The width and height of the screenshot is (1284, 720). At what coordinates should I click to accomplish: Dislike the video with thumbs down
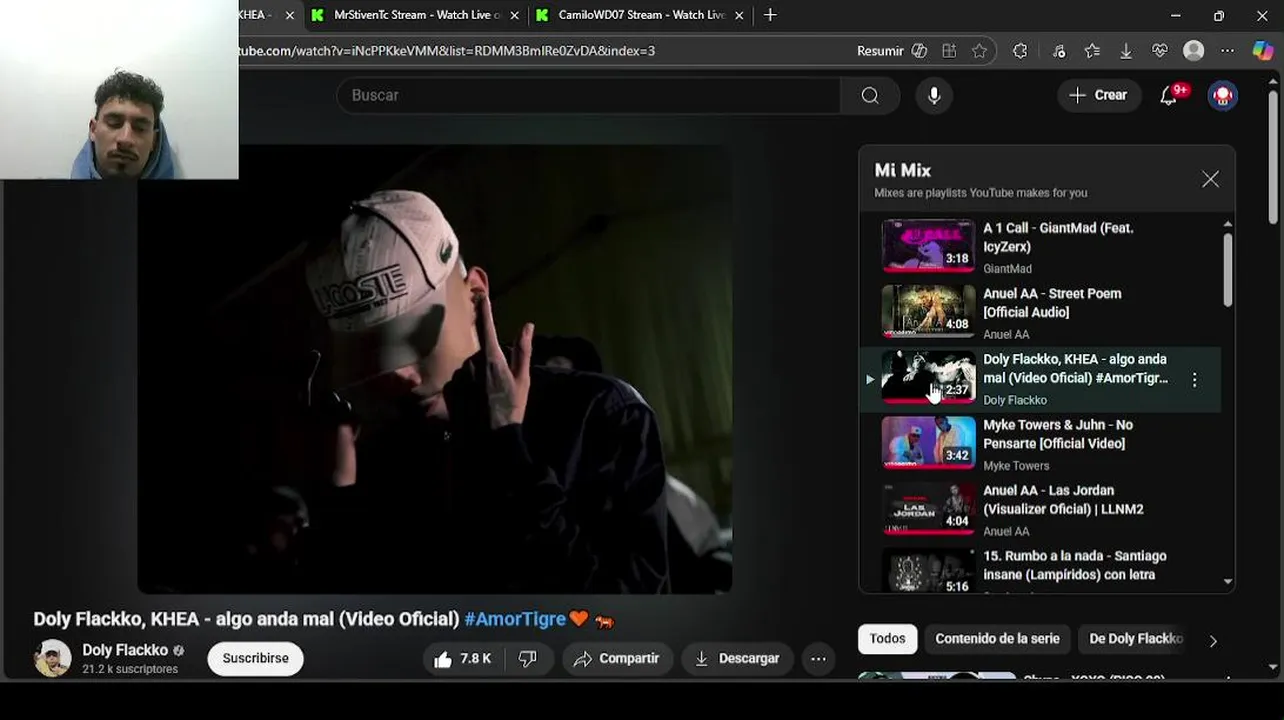527,658
